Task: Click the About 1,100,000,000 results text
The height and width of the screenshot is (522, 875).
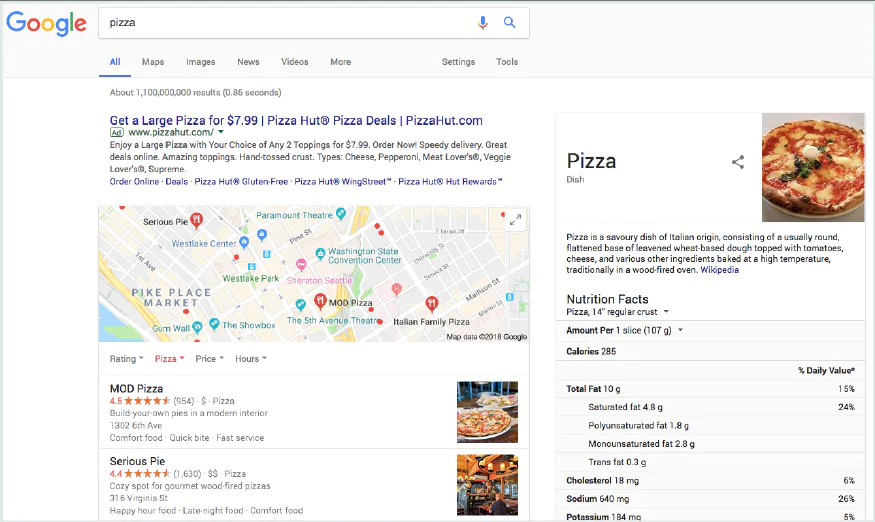Action: point(195,93)
